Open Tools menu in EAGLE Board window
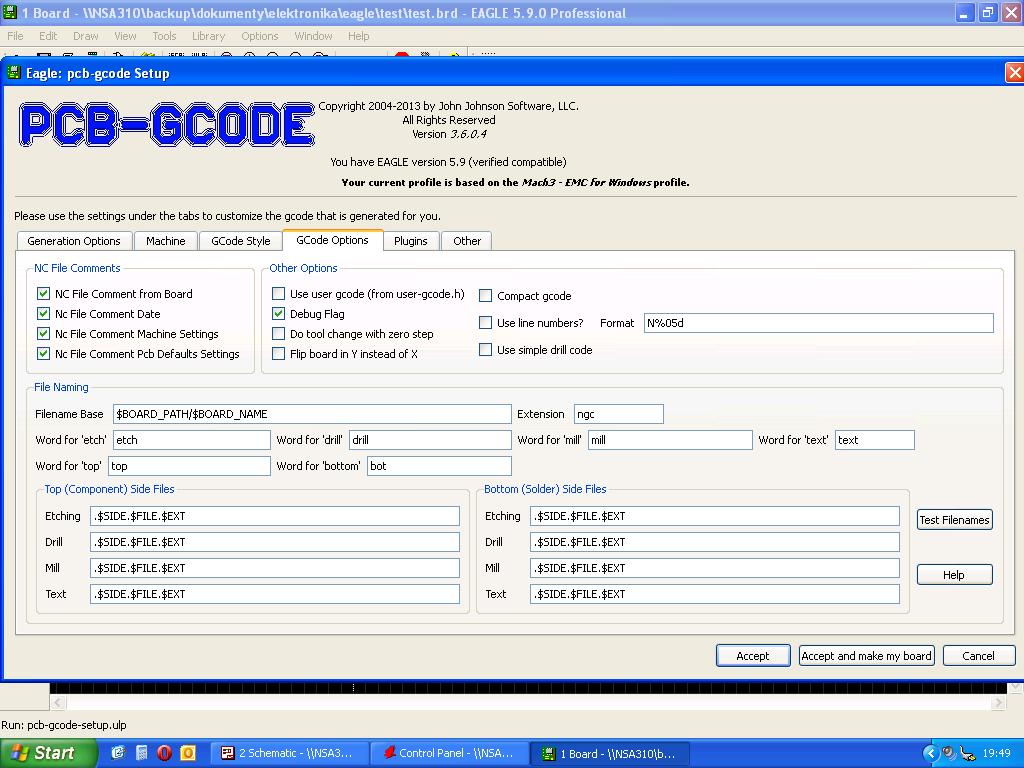Viewport: 1024px width, 768px height. [x=164, y=36]
